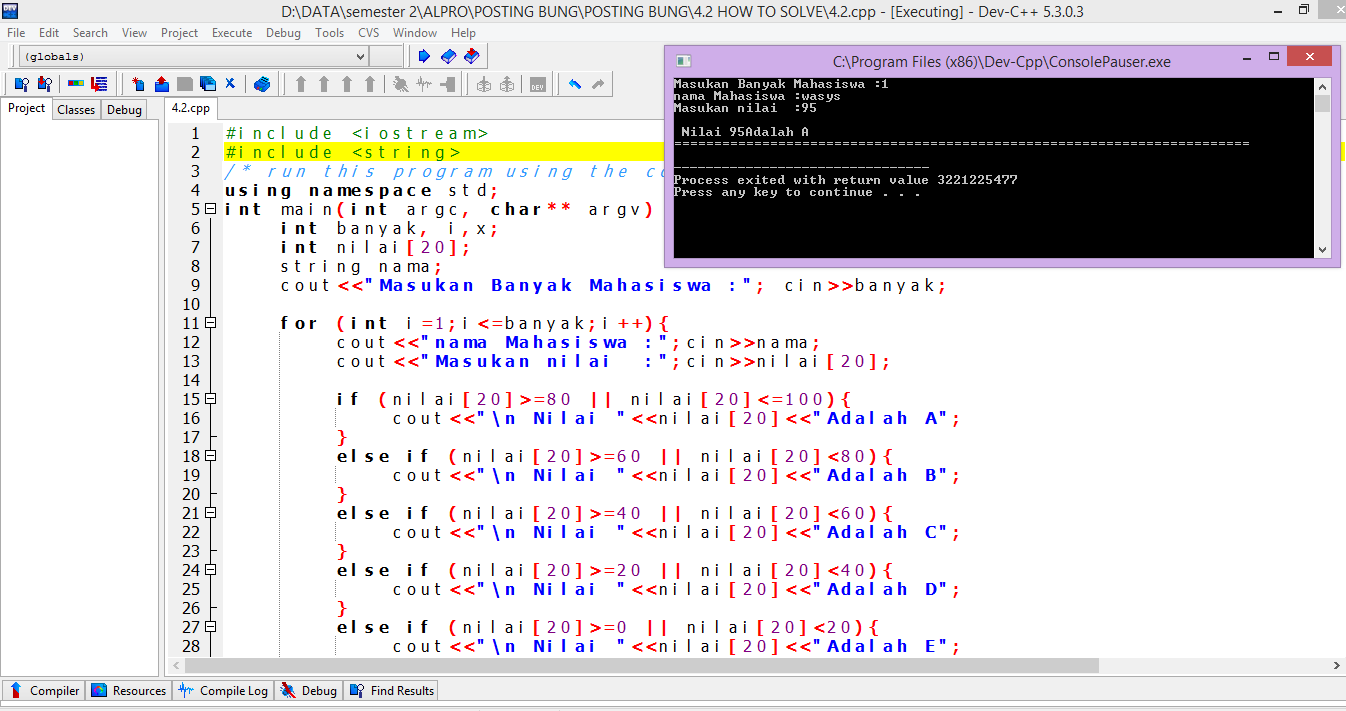Viewport: 1346px width, 711px height.
Task: Close the file using the blue X icon
Action: coord(230,84)
